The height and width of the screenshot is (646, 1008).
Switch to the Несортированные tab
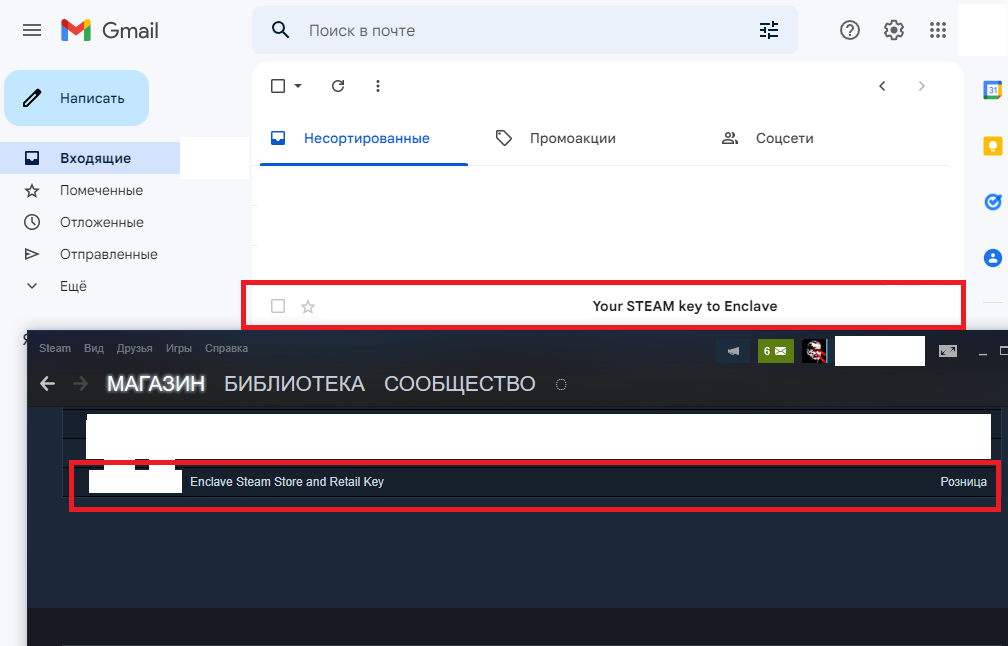click(x=364, y=138)
